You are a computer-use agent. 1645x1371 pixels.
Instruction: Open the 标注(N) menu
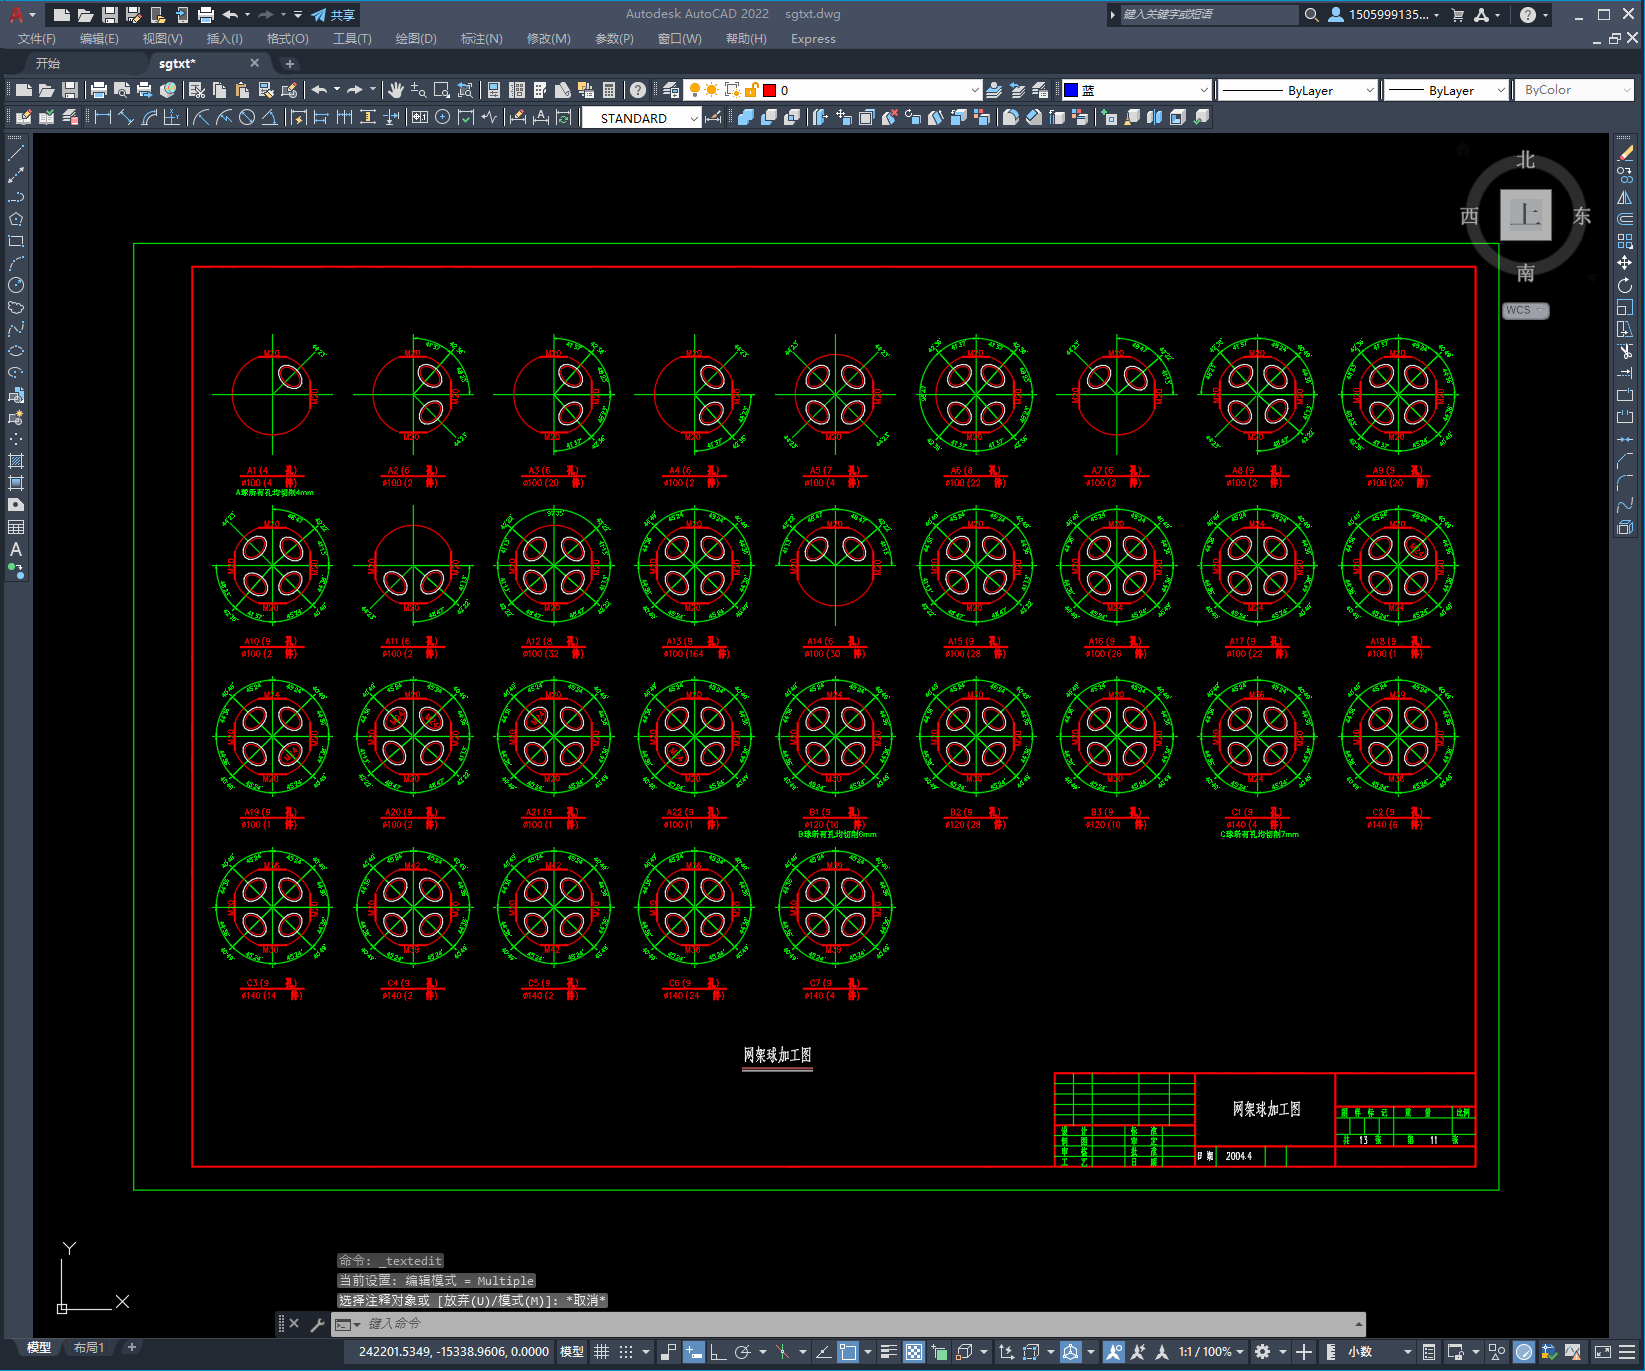[481, 39]
